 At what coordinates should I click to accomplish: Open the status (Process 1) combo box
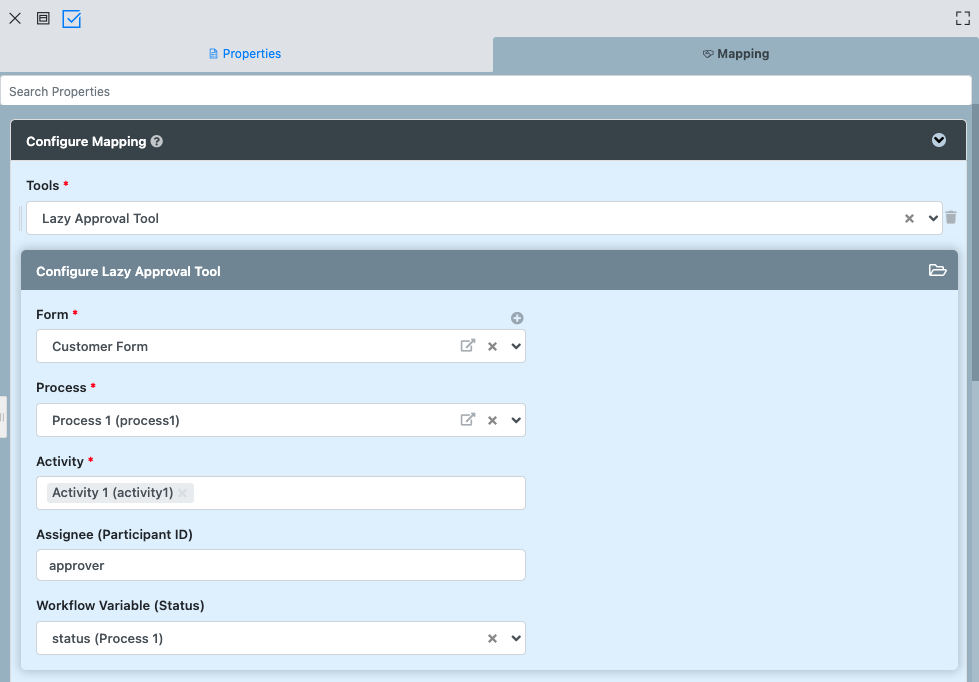pyautogui.click(x=281, y=638)
